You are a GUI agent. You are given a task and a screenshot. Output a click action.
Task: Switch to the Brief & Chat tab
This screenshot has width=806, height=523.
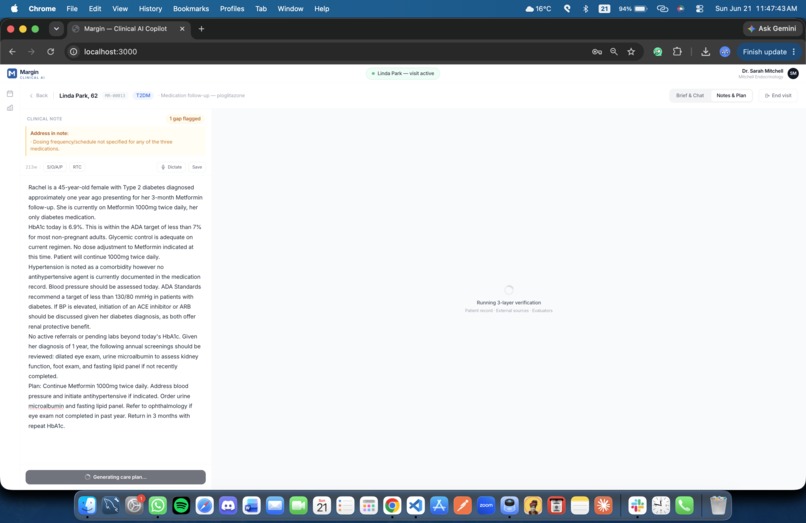pyautogui.click(x=690, y=96)
